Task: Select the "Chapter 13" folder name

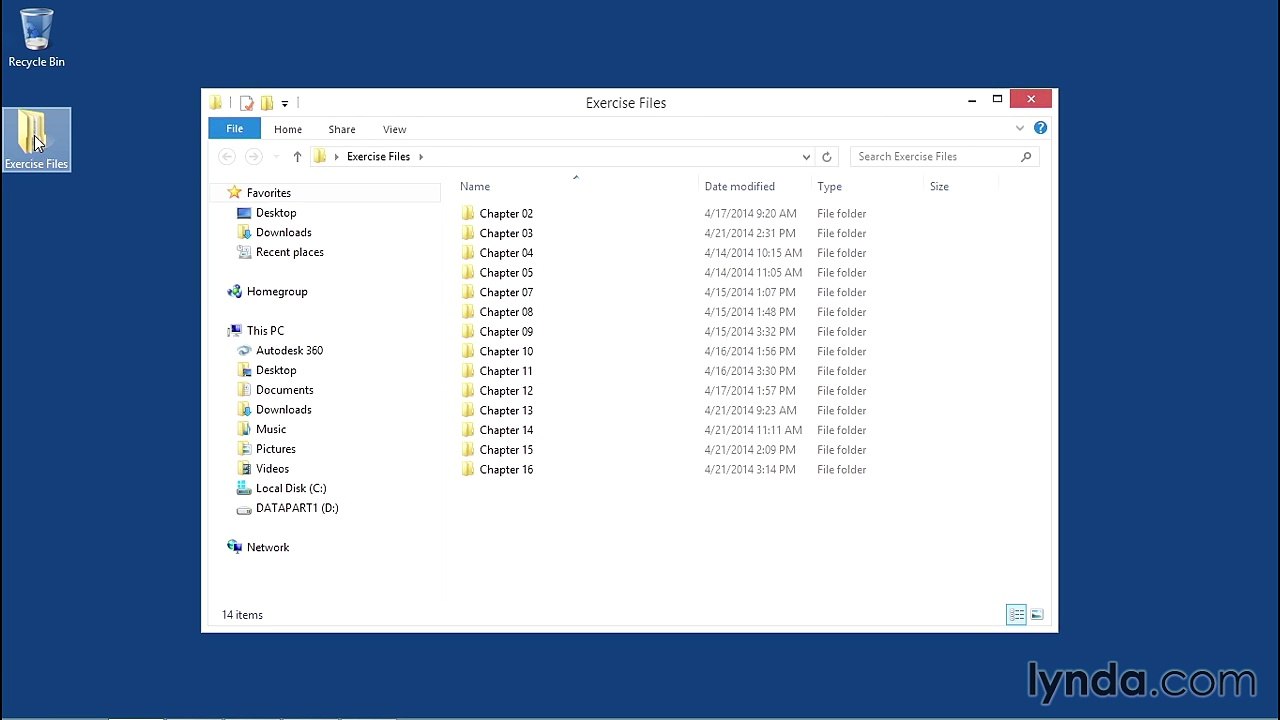Action: tap(506, 411)
